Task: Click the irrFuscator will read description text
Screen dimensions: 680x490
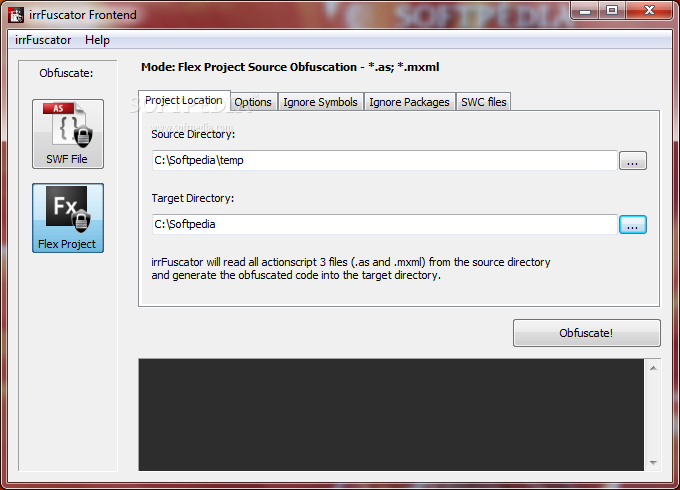Action: [x=350, y=268]
